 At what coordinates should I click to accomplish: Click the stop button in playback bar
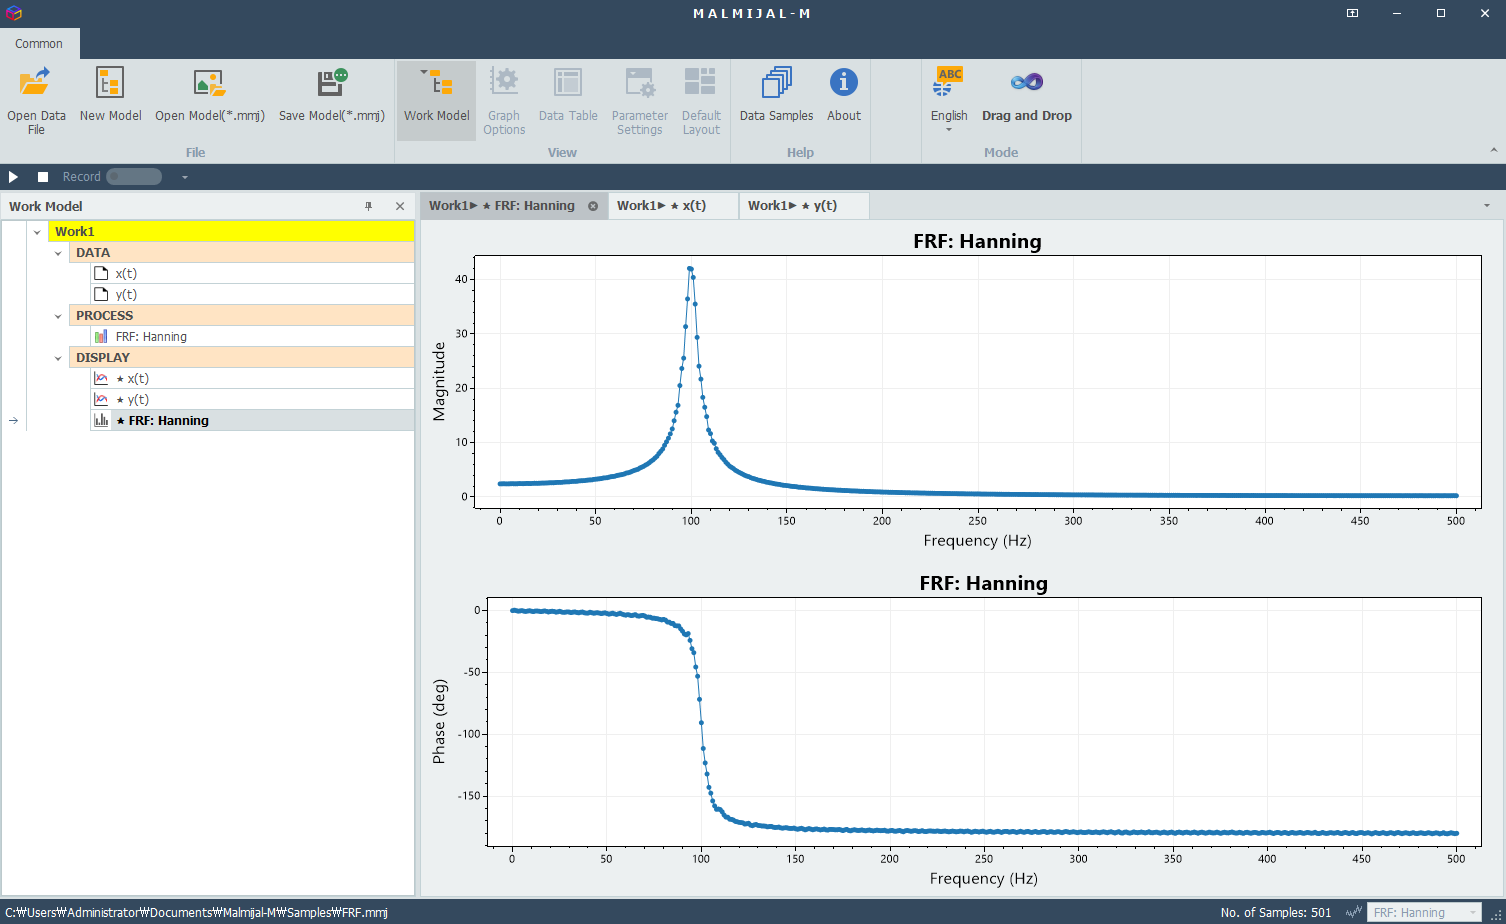tap(43, 177)
